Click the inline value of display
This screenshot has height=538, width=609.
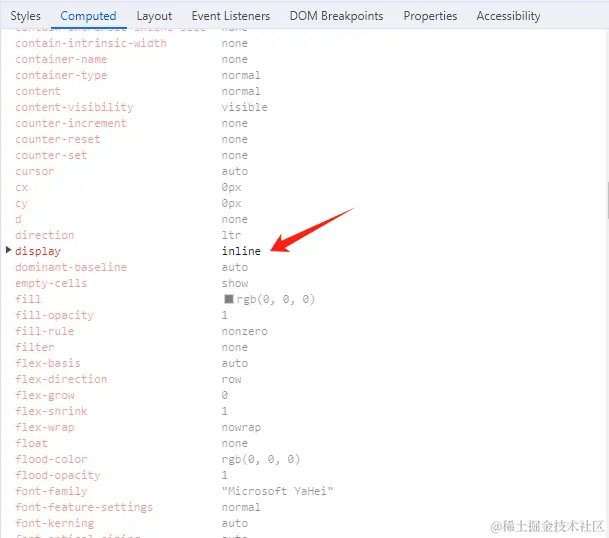pos(241,251)
